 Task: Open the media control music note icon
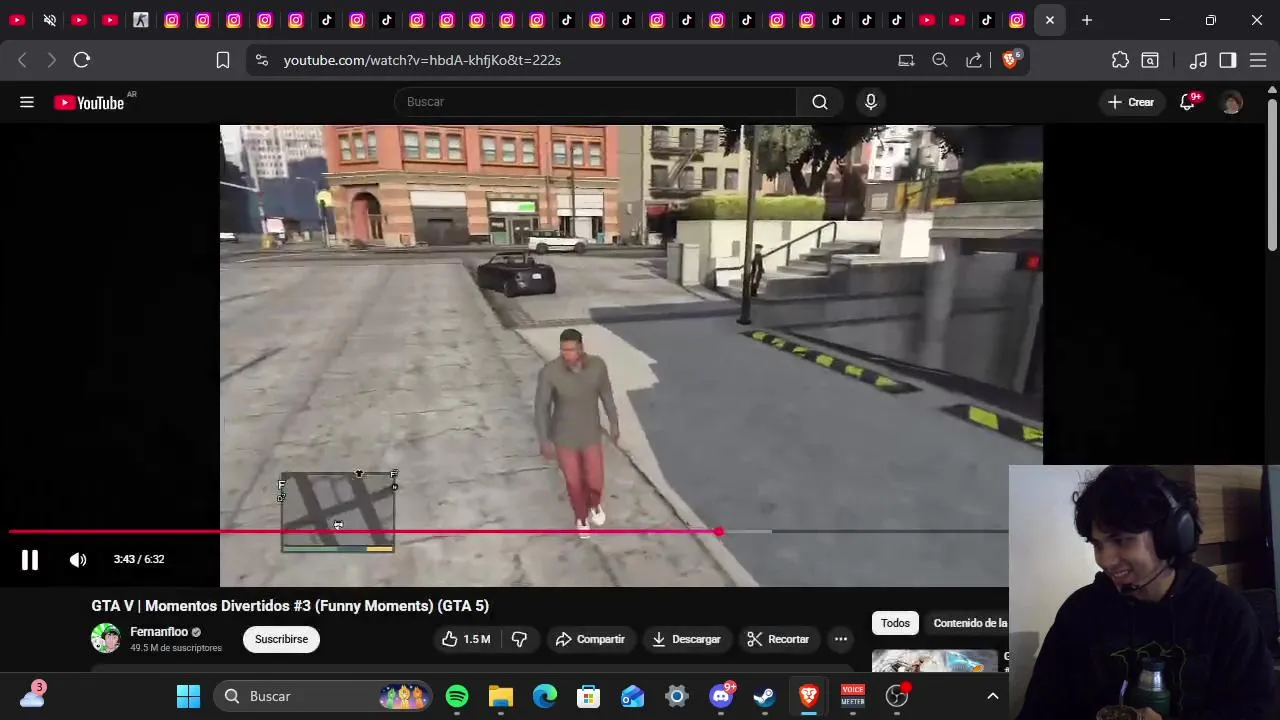pyautogui.click(x=1198, y=60)
